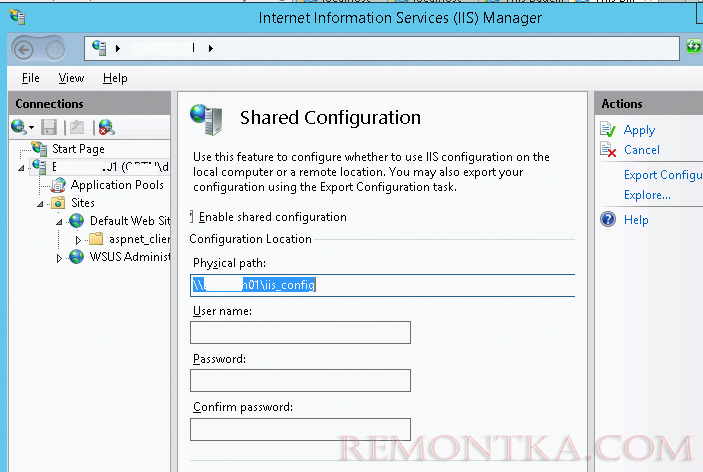Select the Sites folder in the tree
This screenshot has width=703, height=472.
coord(83,203)
